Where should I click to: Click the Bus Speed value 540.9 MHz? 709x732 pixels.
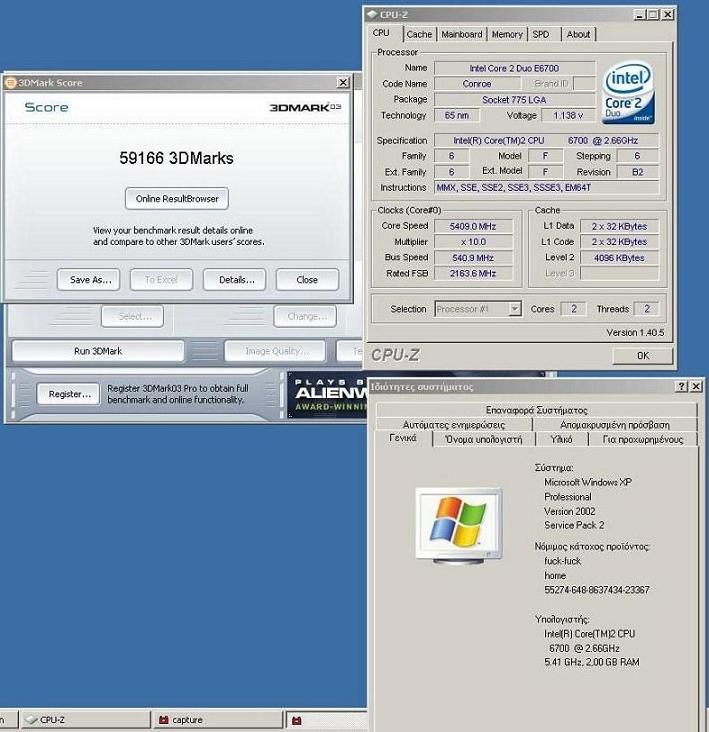pos(473,258)
